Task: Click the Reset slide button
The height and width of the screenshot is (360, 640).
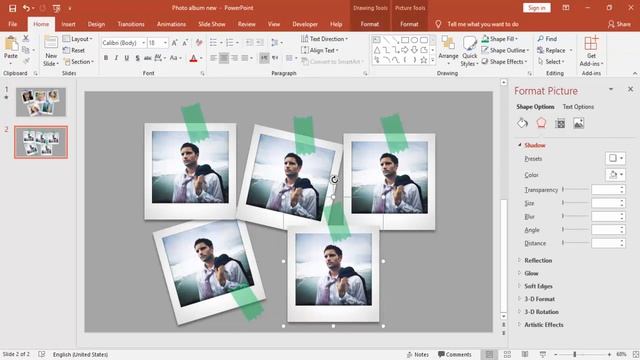Action: [x=74, y=50]
